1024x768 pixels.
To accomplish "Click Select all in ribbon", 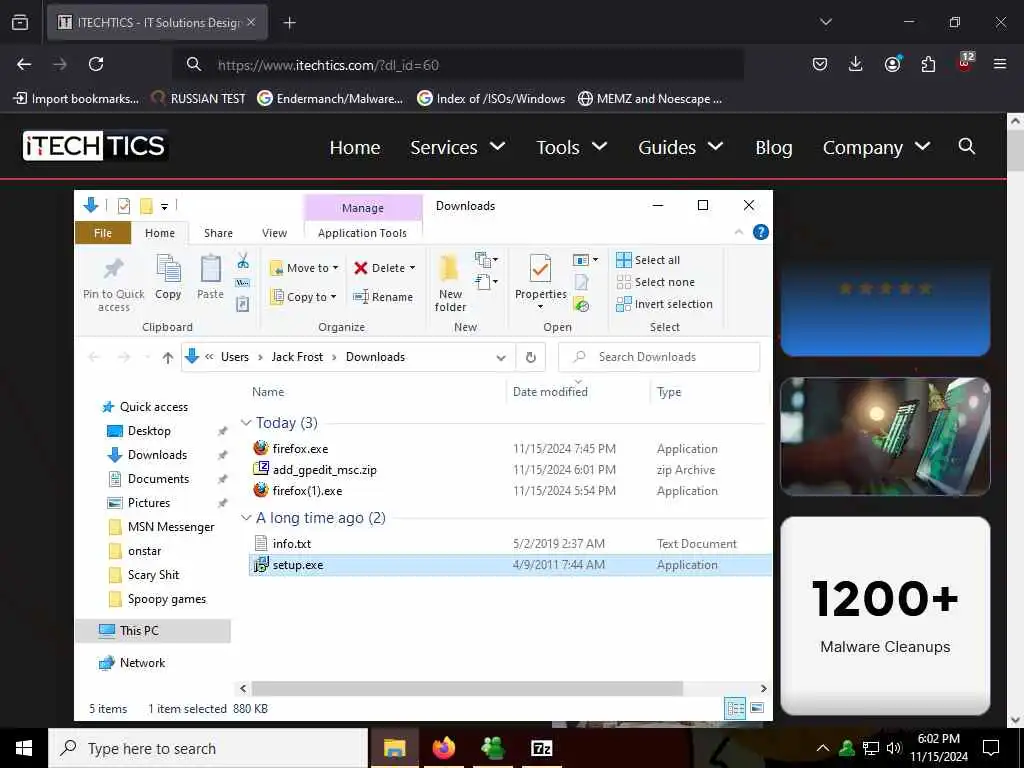I will [x=648, y=260].
